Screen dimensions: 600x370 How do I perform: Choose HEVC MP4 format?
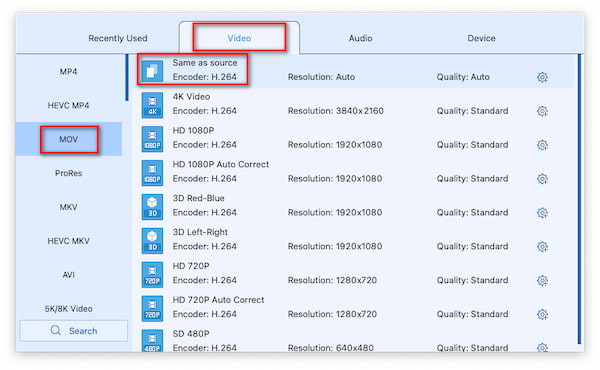point(68,105)
